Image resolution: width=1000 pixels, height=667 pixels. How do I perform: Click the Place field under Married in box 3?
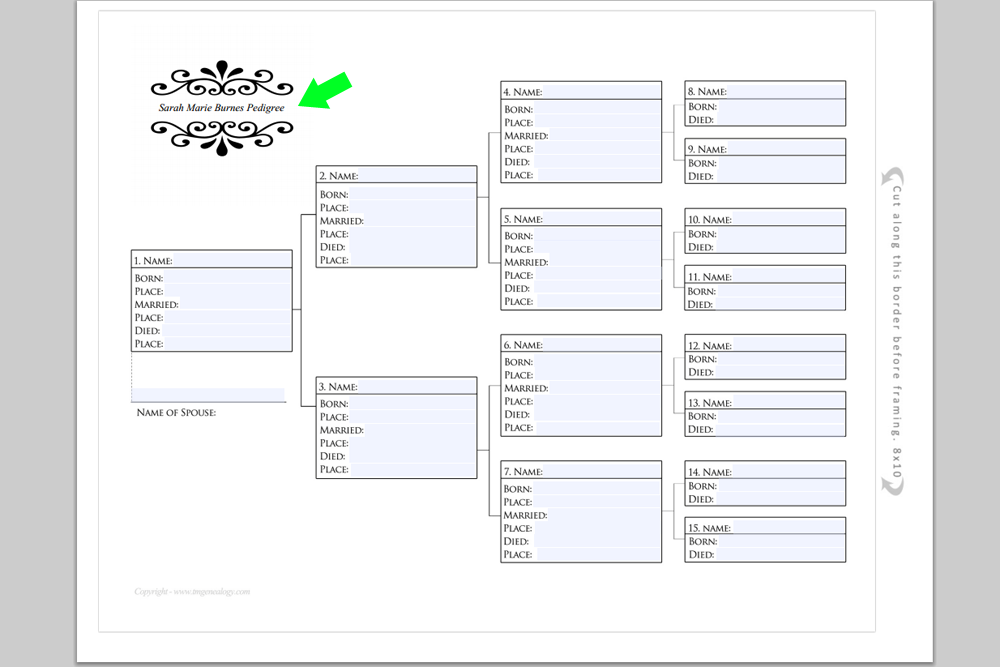(411, 443)
